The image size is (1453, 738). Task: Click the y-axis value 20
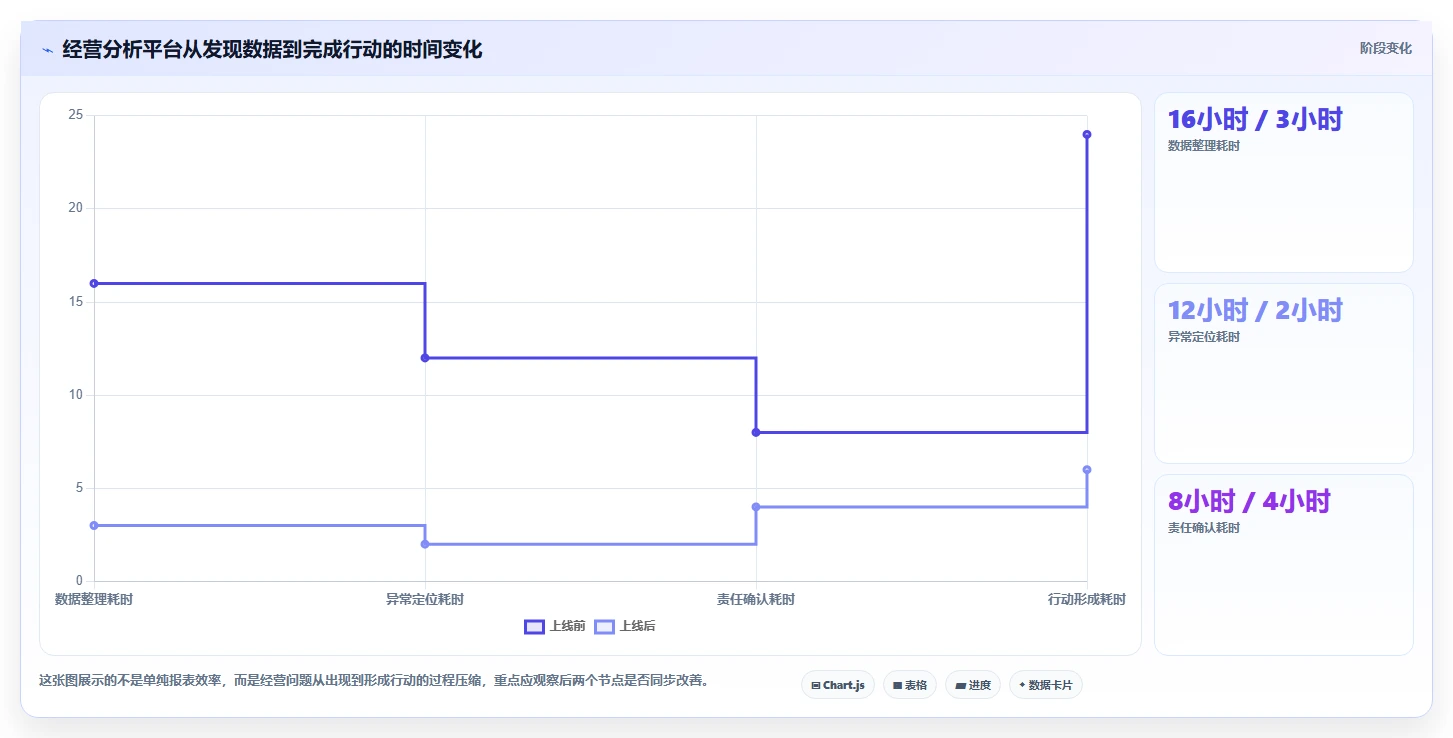(75, 208)
